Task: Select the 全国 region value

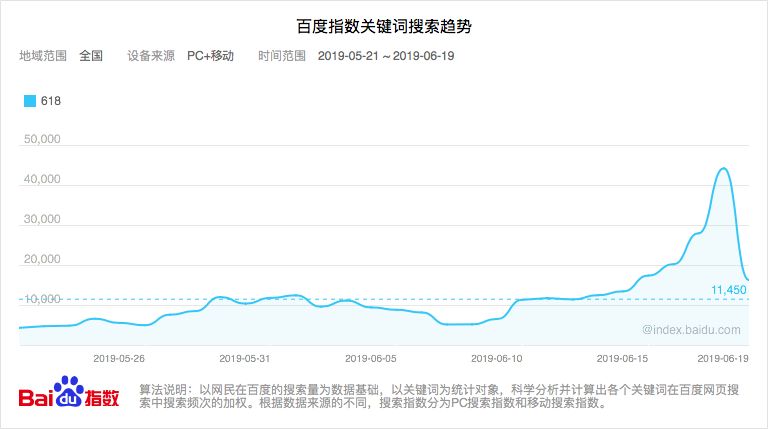Action: [x=91, y=56]
